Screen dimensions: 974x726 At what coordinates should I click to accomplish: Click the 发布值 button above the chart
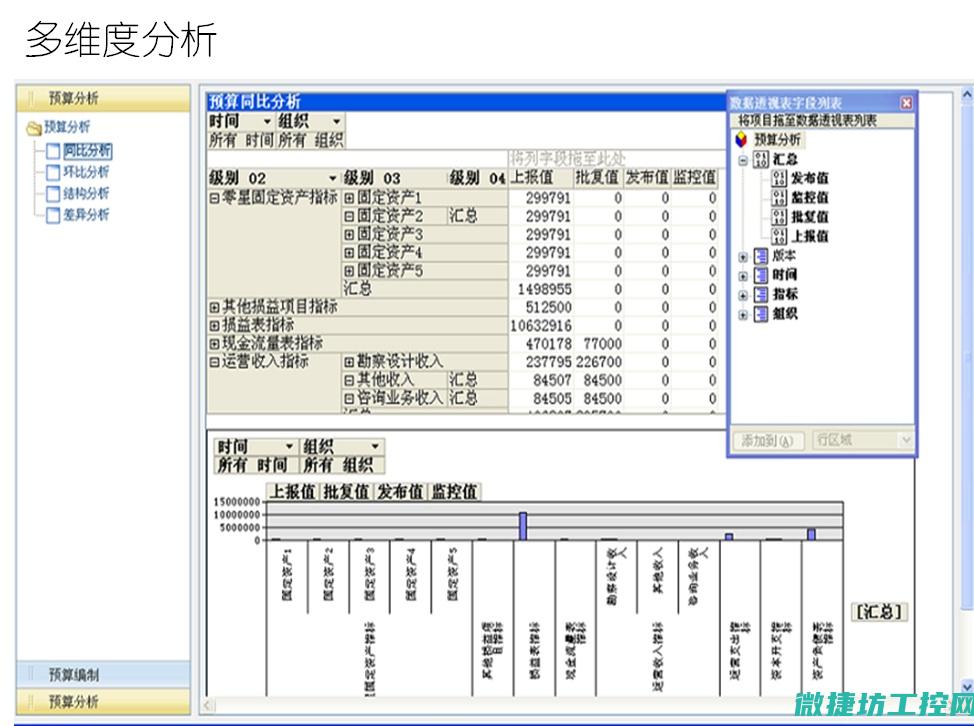coord(400,492)
